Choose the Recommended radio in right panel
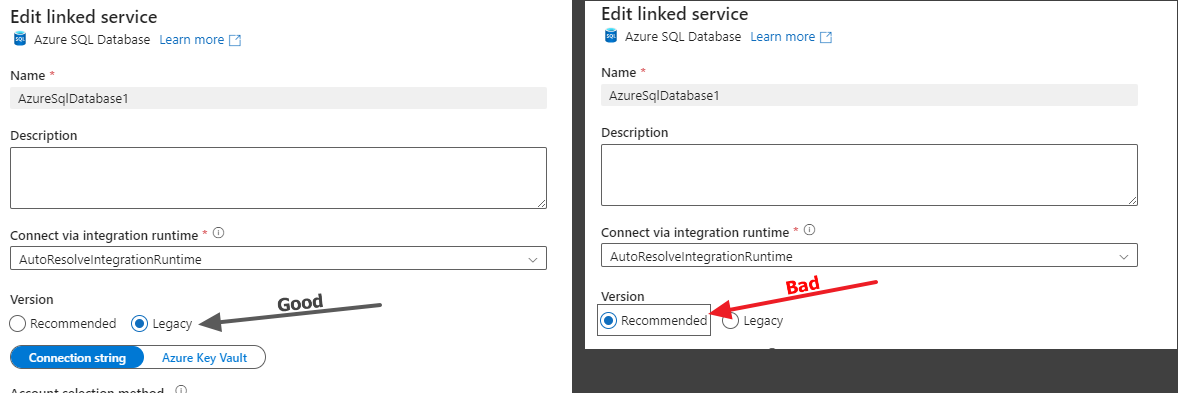The width and height of the screenshot is (1178, 393). tap(609, 321)
